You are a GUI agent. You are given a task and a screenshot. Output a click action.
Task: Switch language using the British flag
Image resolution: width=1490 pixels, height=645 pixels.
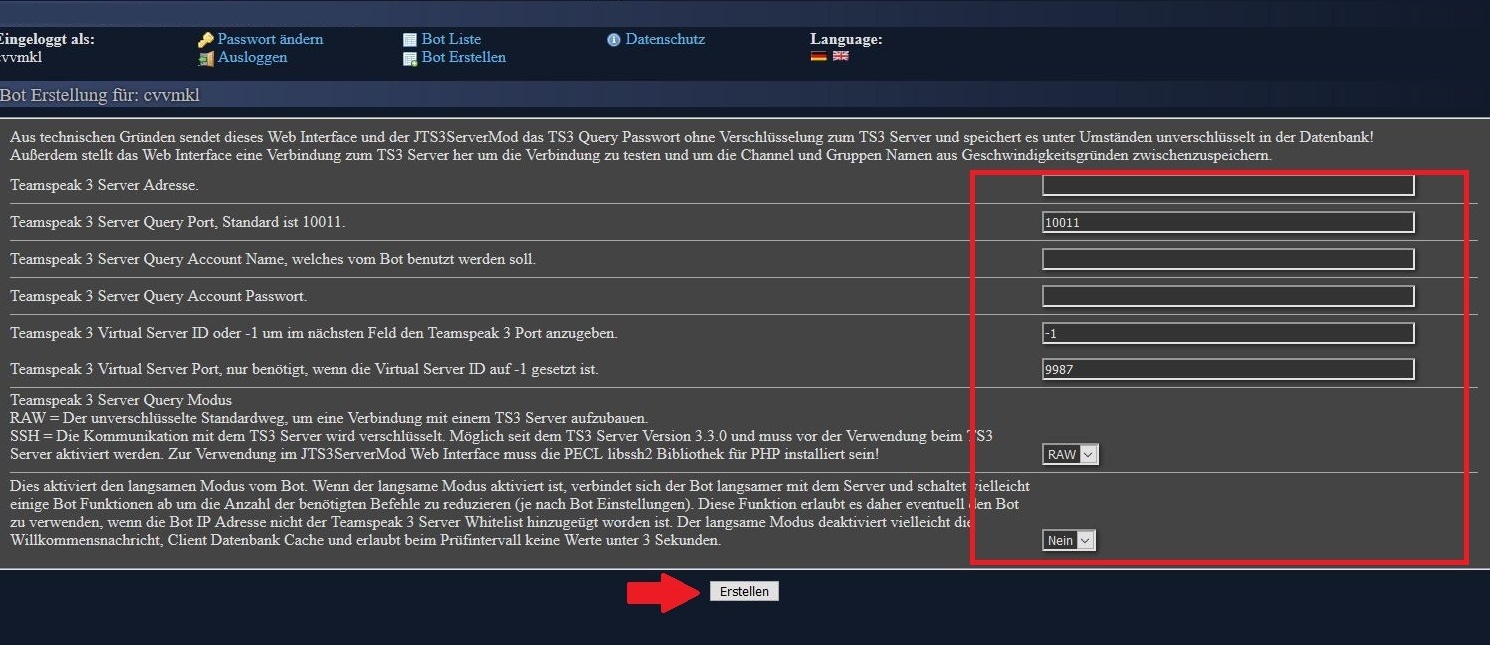point(840,57)
